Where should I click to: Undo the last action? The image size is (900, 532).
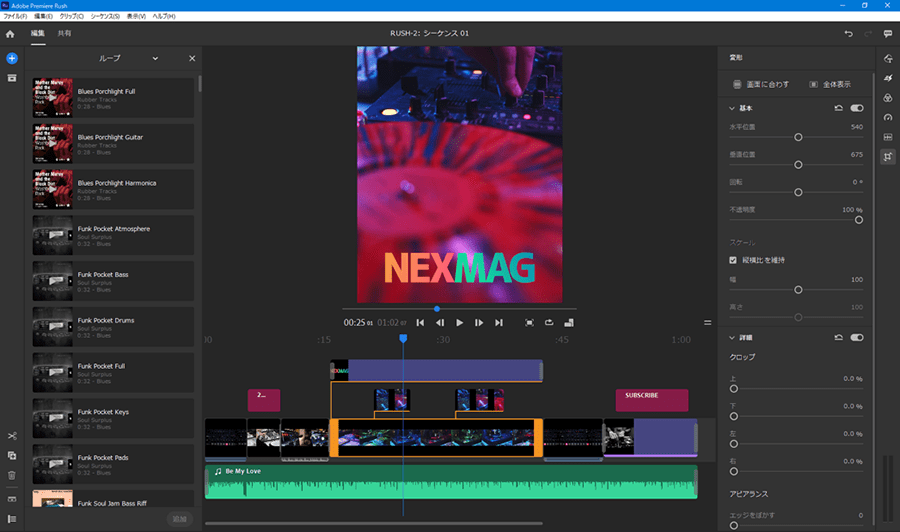click(848, 34)
